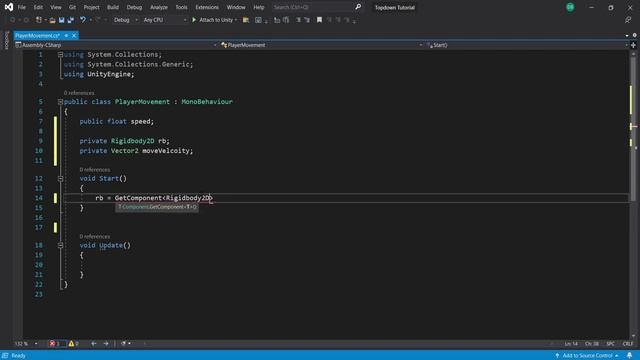Collapse the PlayerMovement class outline

[60, 102]
